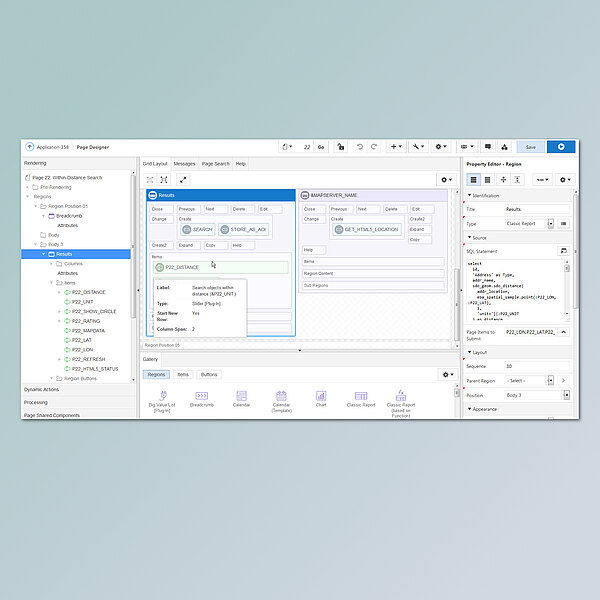Image resolution: width=600 pixels, height=600 pixels.
Task: Toggle Show Common properties view
Action: [473, 179]
